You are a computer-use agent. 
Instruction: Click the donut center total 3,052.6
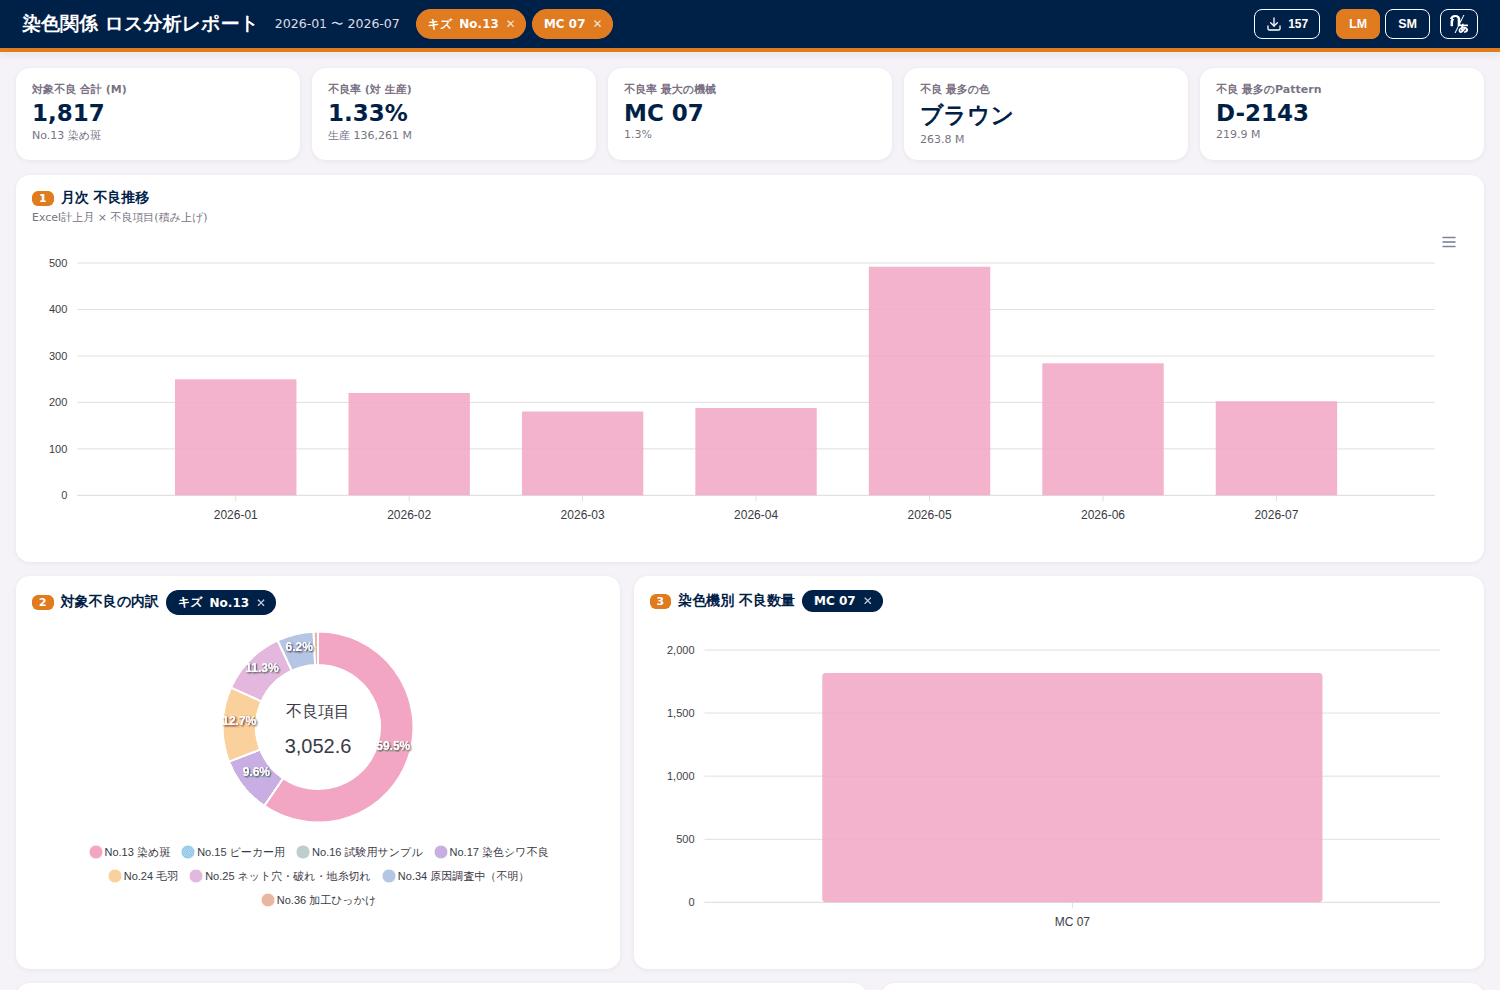[x=318, y=746]
